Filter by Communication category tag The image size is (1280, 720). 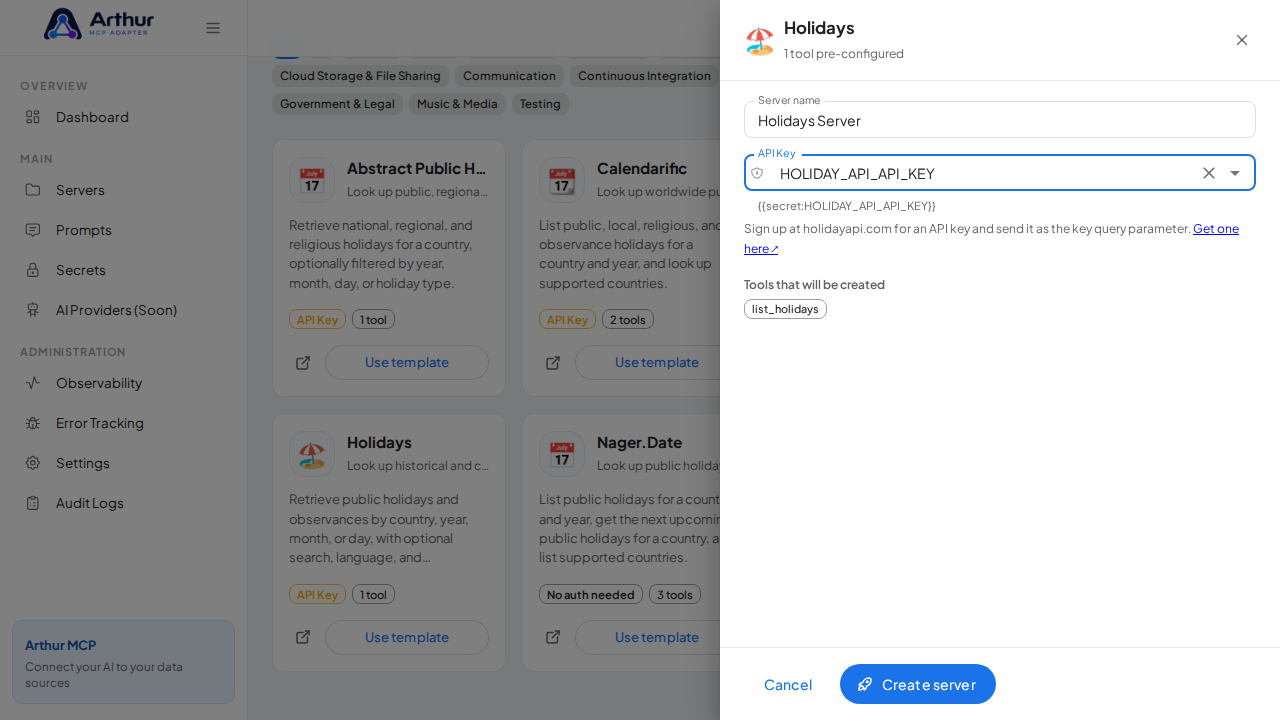click(x=509, y=76)
